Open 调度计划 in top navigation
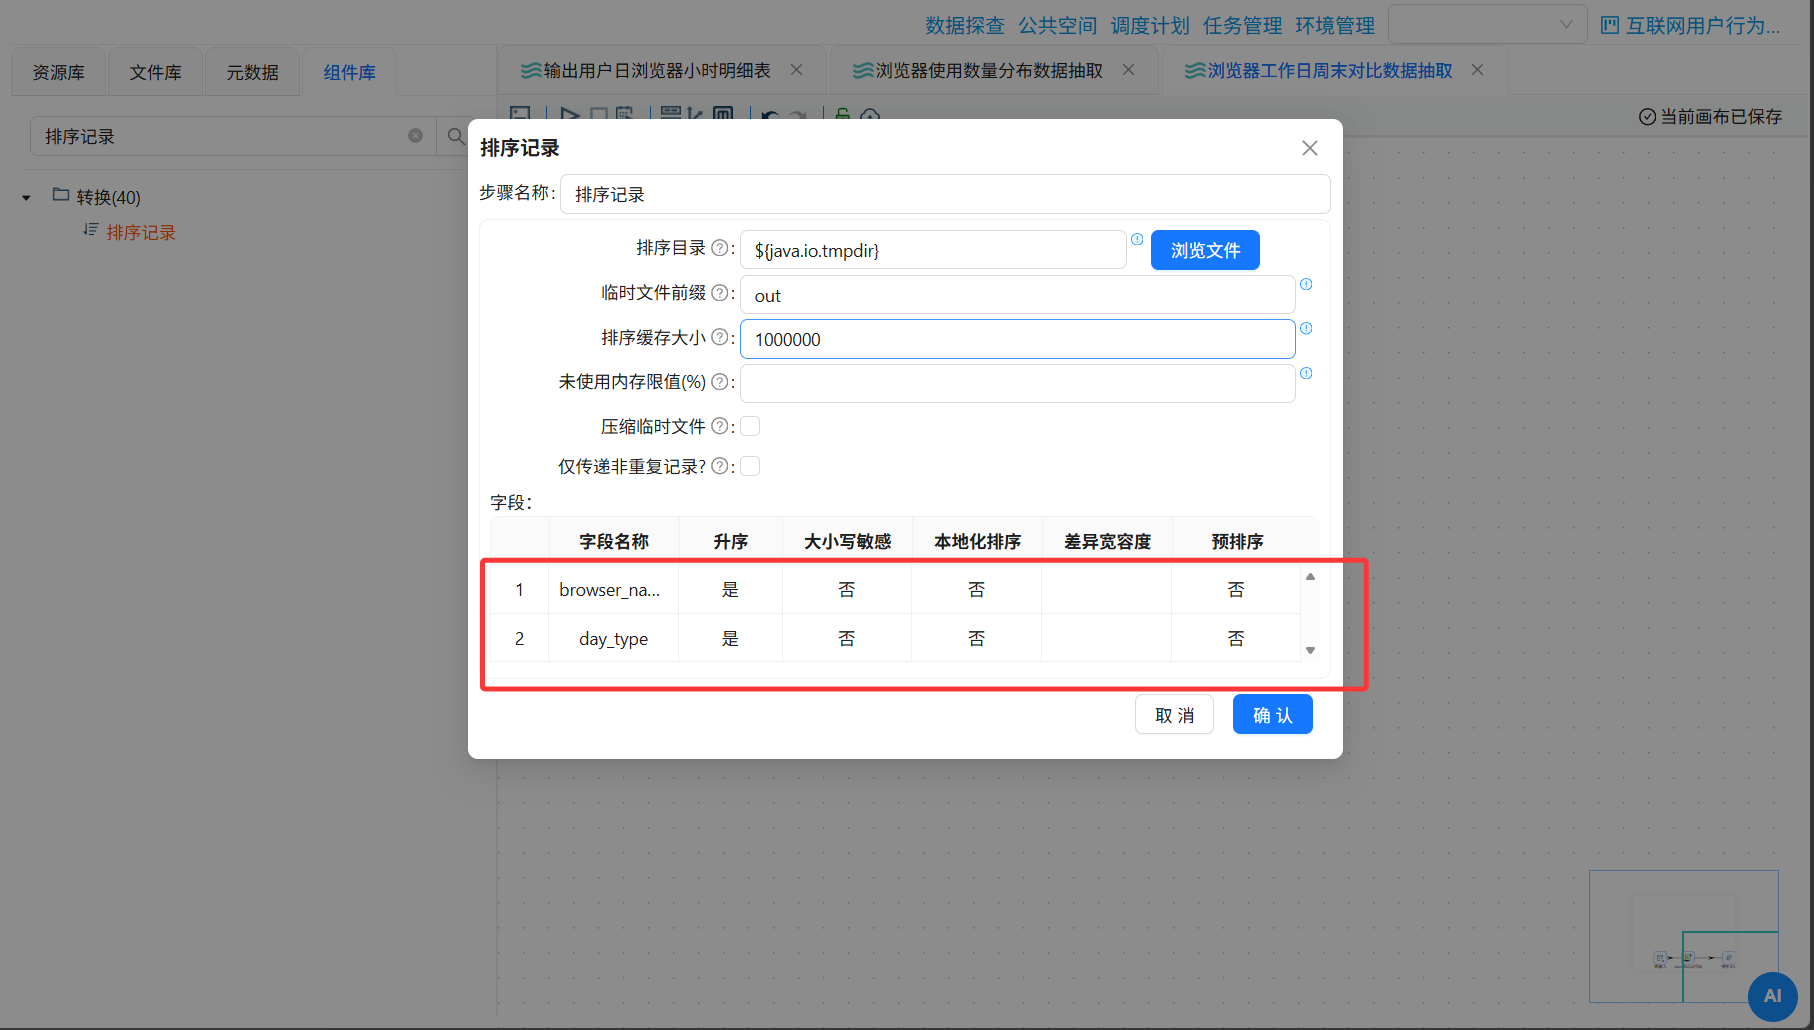1814x1030 pixels. click(1150, 25)
